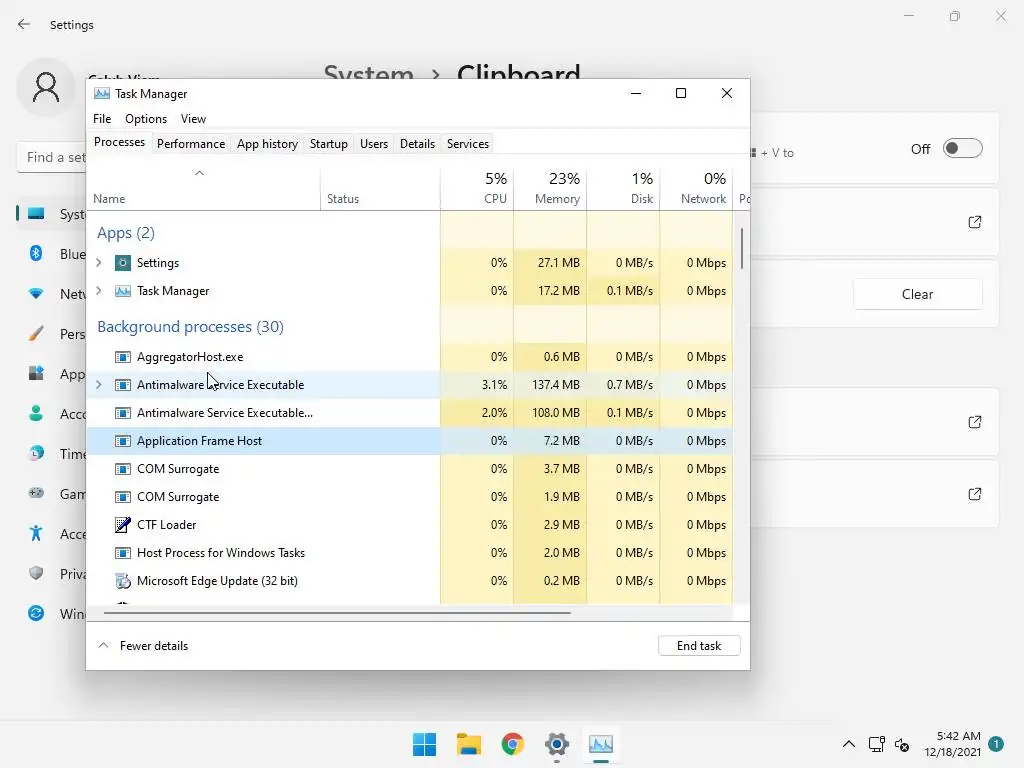The width and height of the screenshot is (1024, 768).
Task: Expand the Task Manager process row
Action: click(99, 291)
